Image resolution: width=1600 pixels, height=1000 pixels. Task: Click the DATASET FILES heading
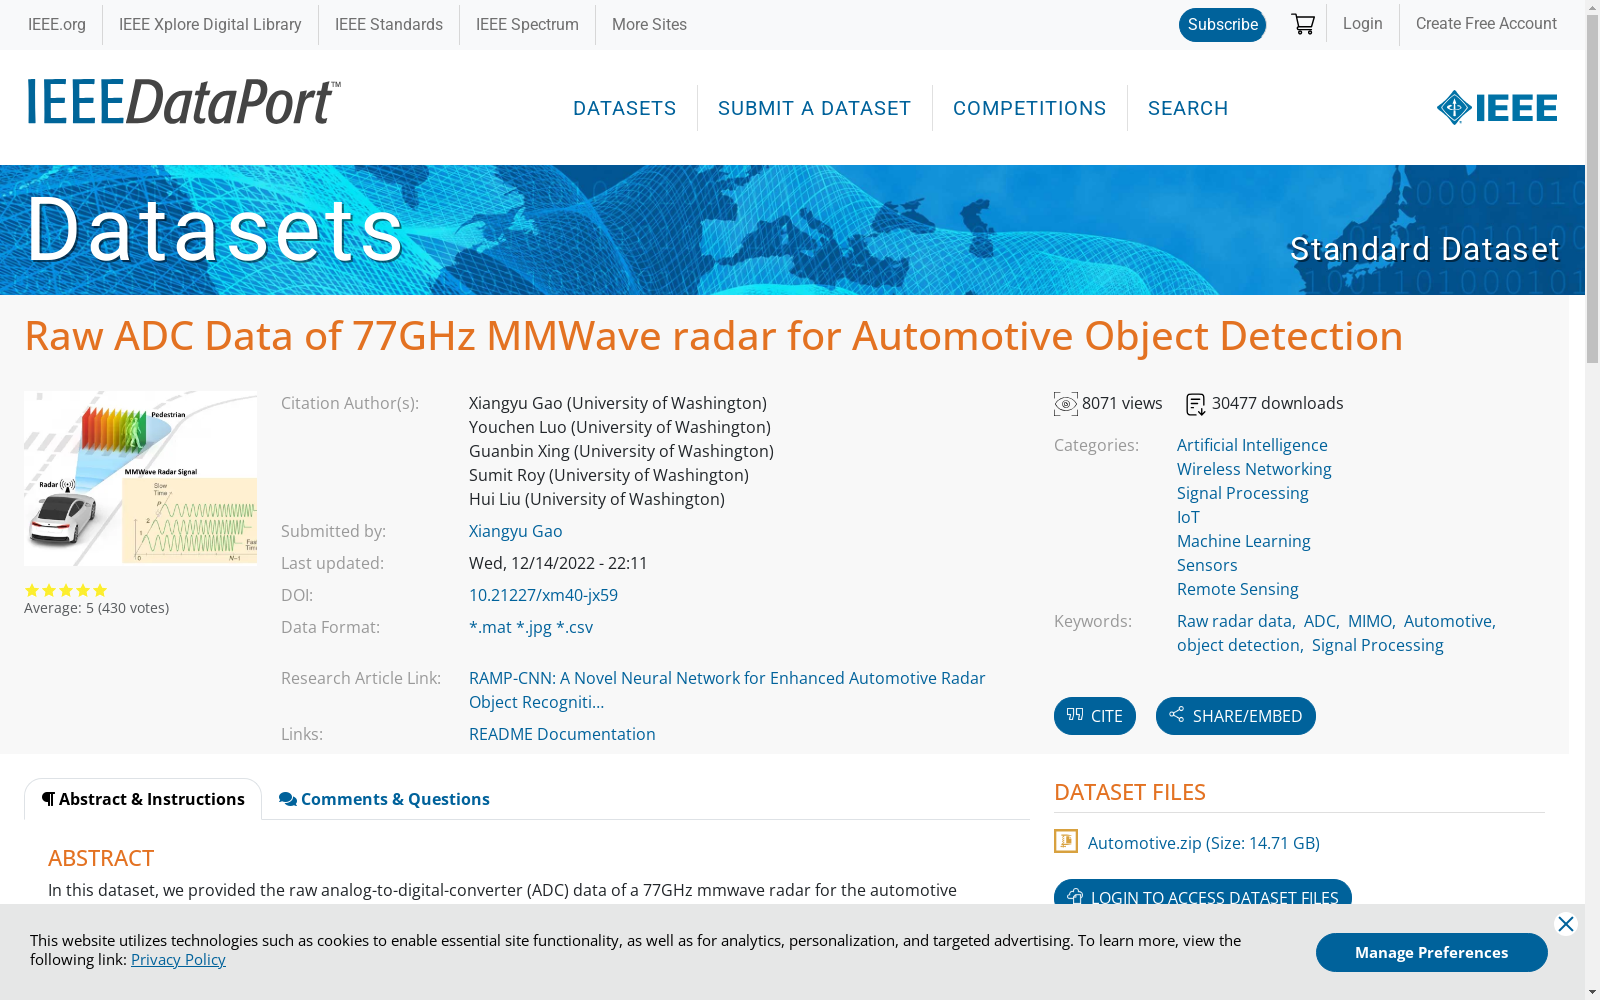pyautogui.click(x=1130, y=792)
